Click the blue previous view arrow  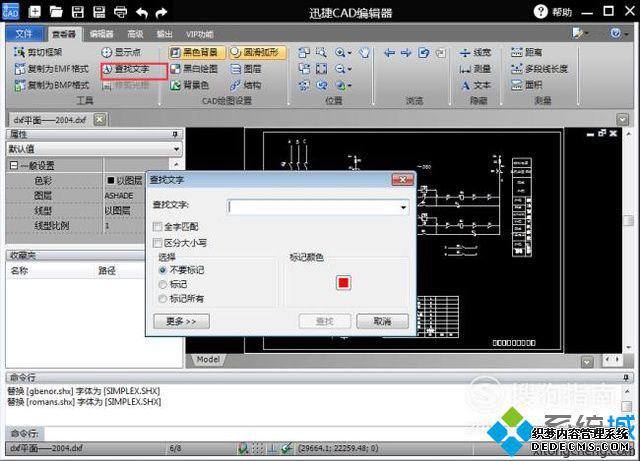(389, 52)
